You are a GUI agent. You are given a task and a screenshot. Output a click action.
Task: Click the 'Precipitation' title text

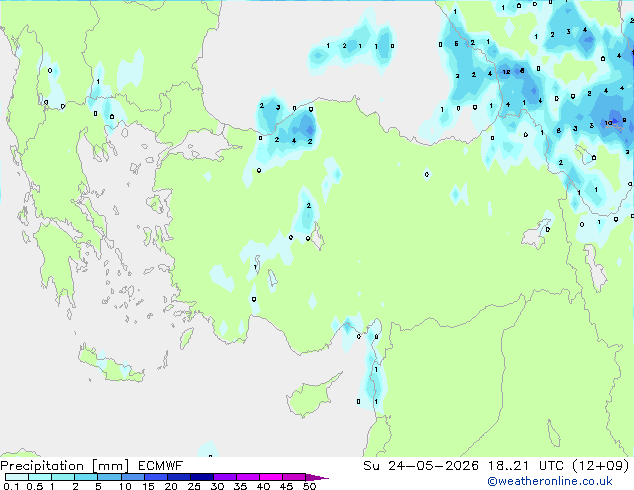coord(42,466)
